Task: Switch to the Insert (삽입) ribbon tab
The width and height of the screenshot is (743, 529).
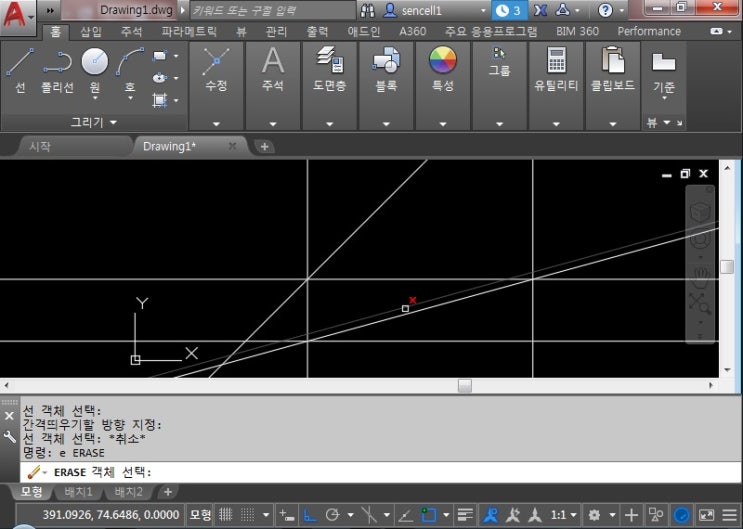Action: tap(91, 32)
